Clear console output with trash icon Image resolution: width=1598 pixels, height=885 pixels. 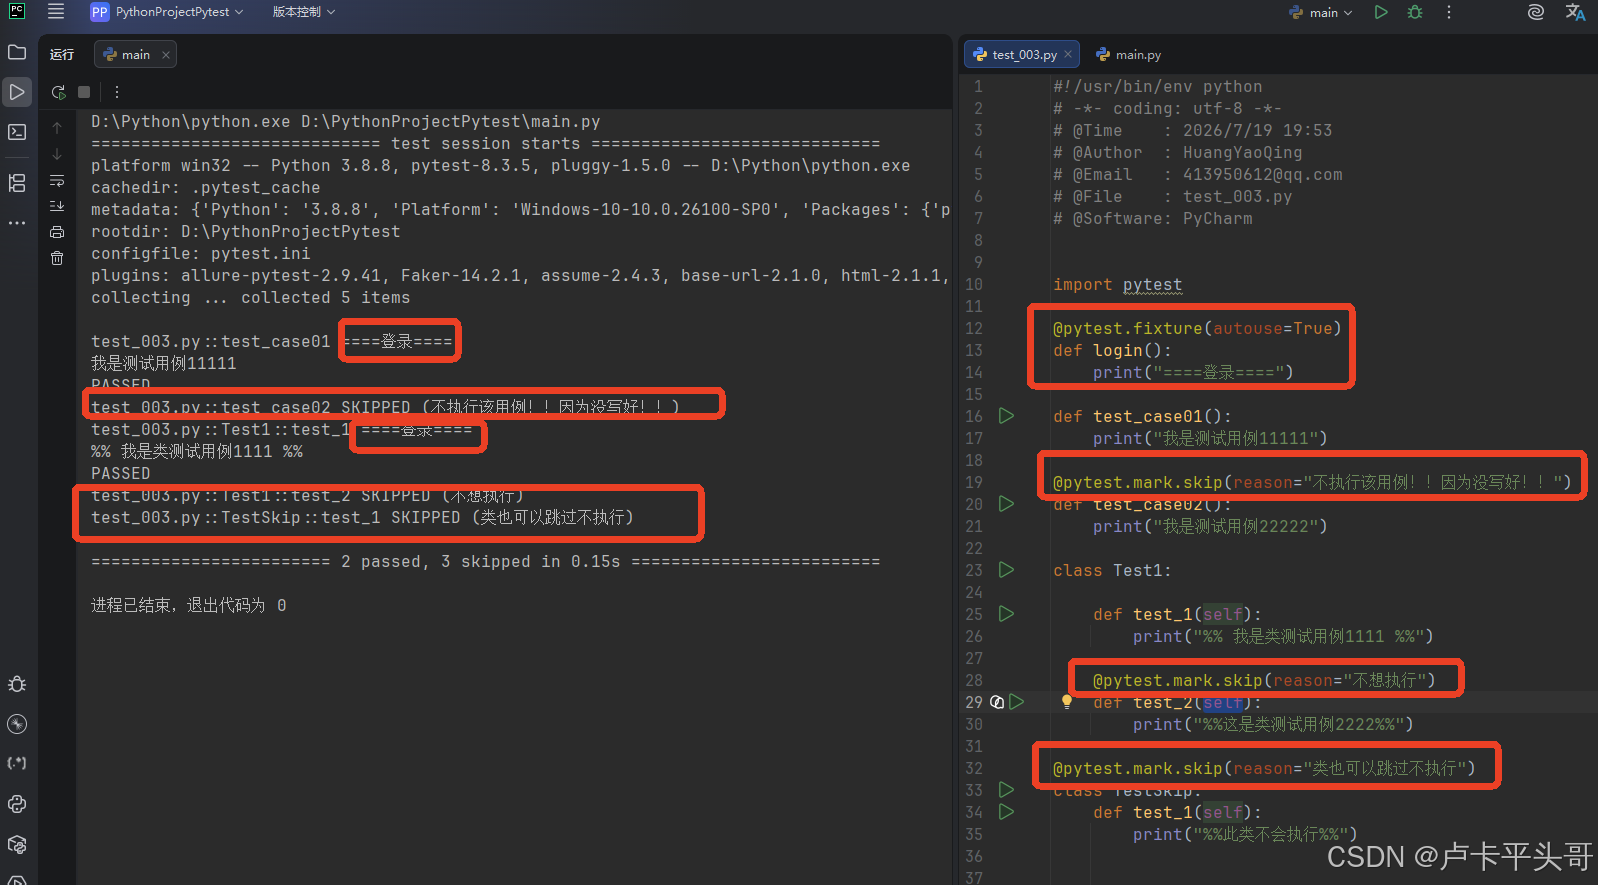pos(57,258)
